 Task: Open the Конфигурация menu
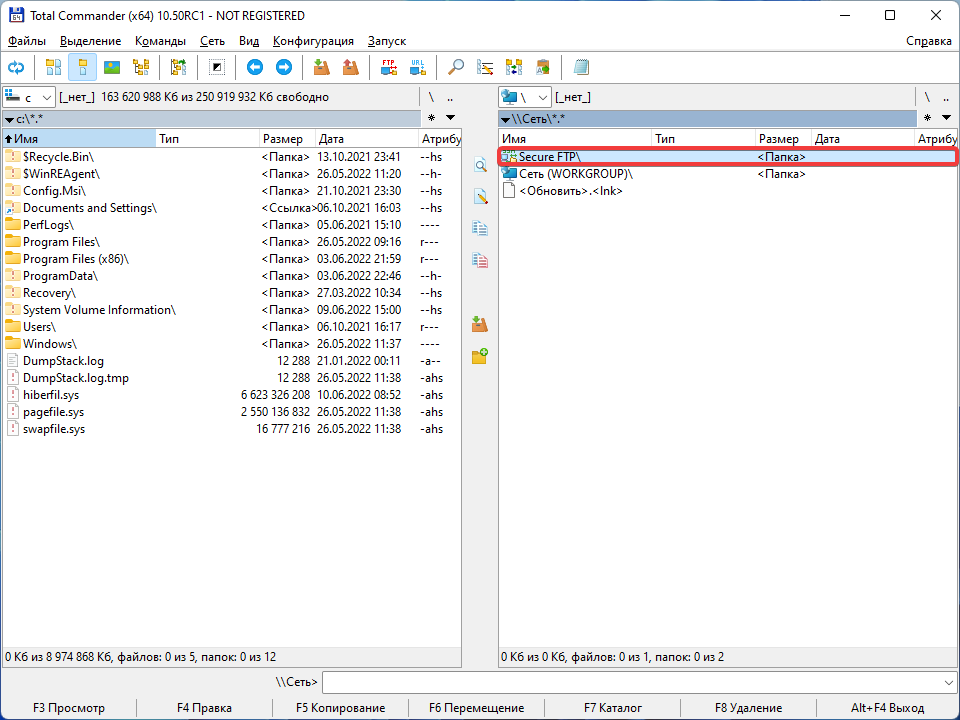tap(313, 41)
